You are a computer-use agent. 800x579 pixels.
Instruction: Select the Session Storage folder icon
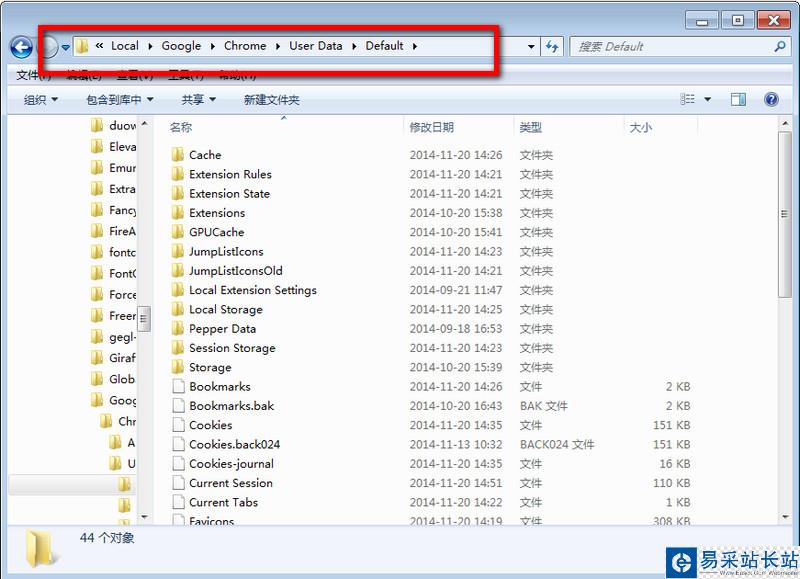[x=178, y=347]
